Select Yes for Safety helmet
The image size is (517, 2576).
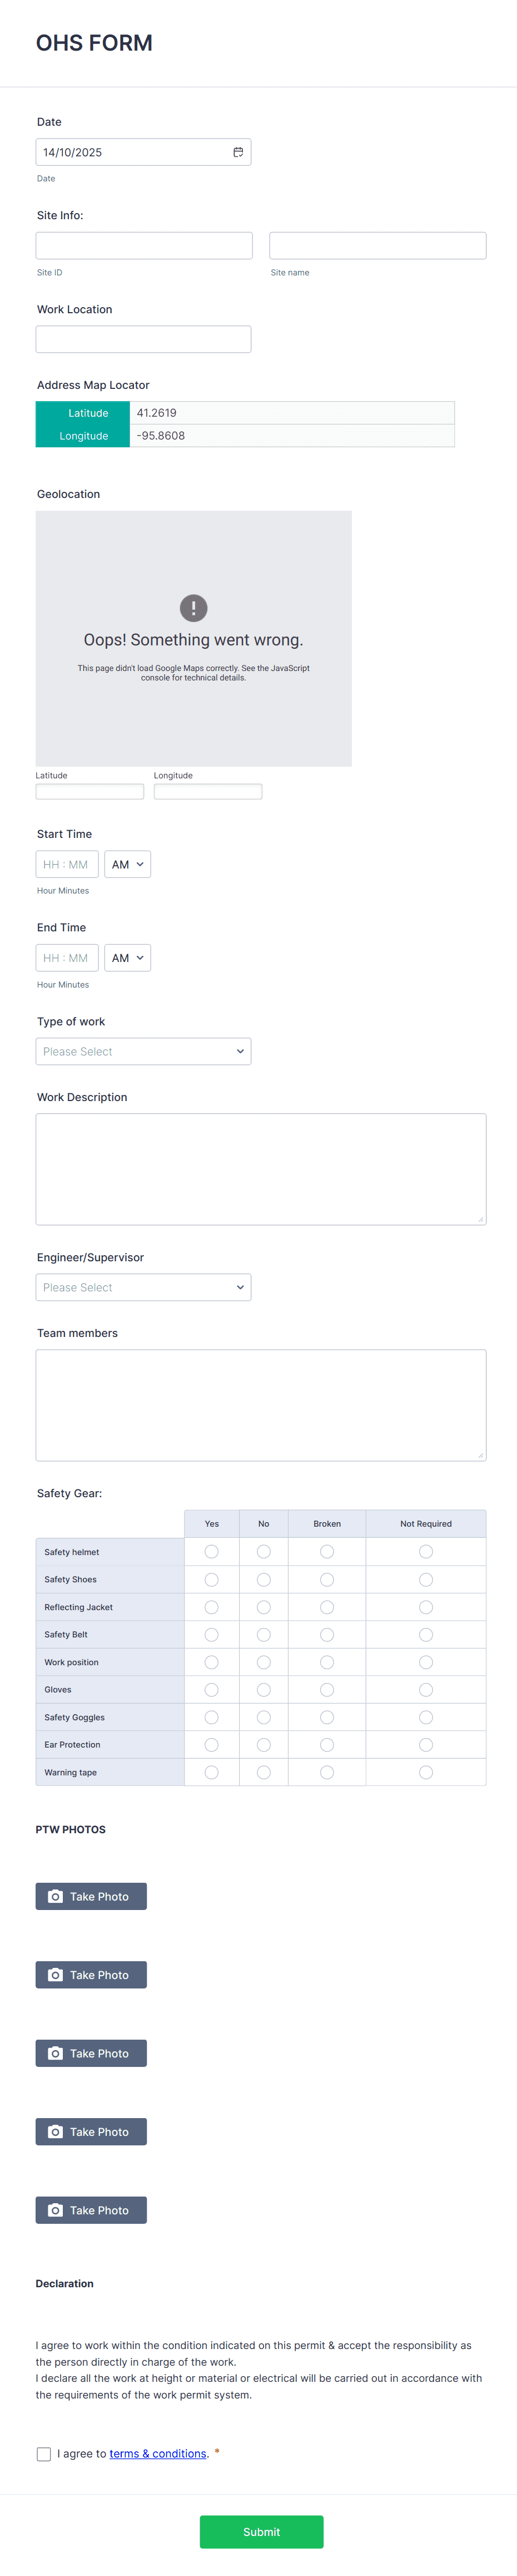click(x=211, y=1551)
